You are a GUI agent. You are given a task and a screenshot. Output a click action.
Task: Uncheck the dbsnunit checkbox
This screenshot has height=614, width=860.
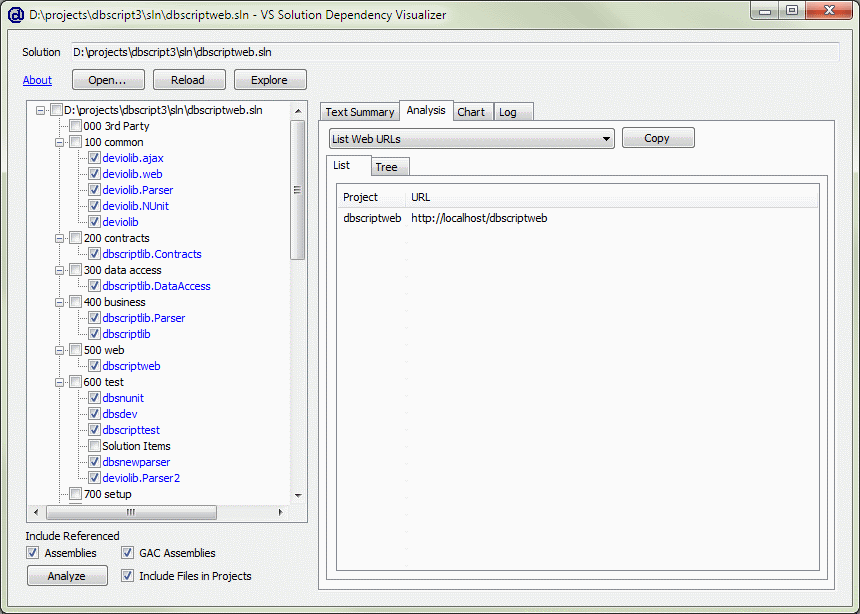coord(94,398)
